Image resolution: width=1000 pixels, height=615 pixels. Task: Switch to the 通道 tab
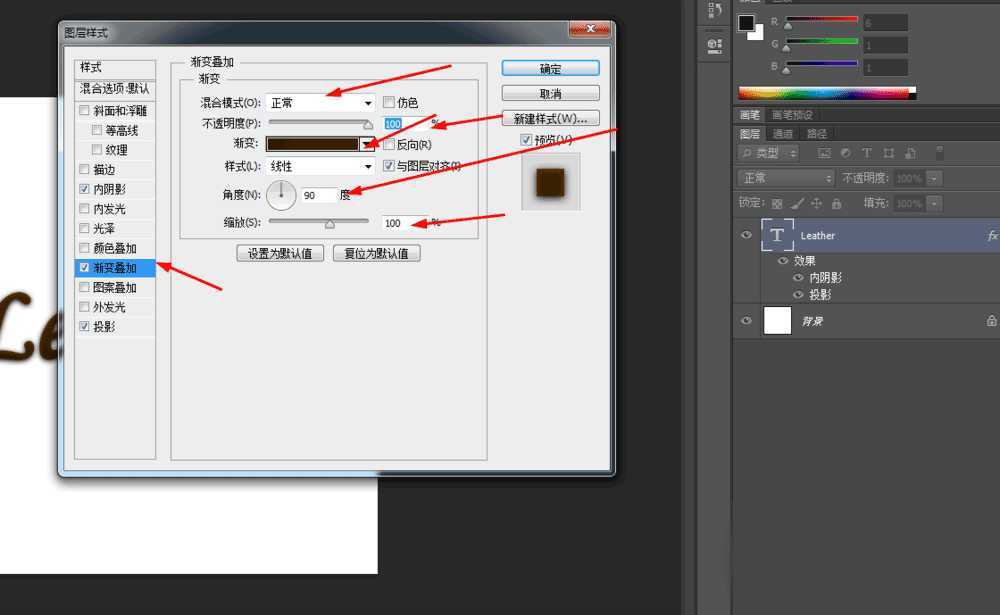[x=784, y=132]
